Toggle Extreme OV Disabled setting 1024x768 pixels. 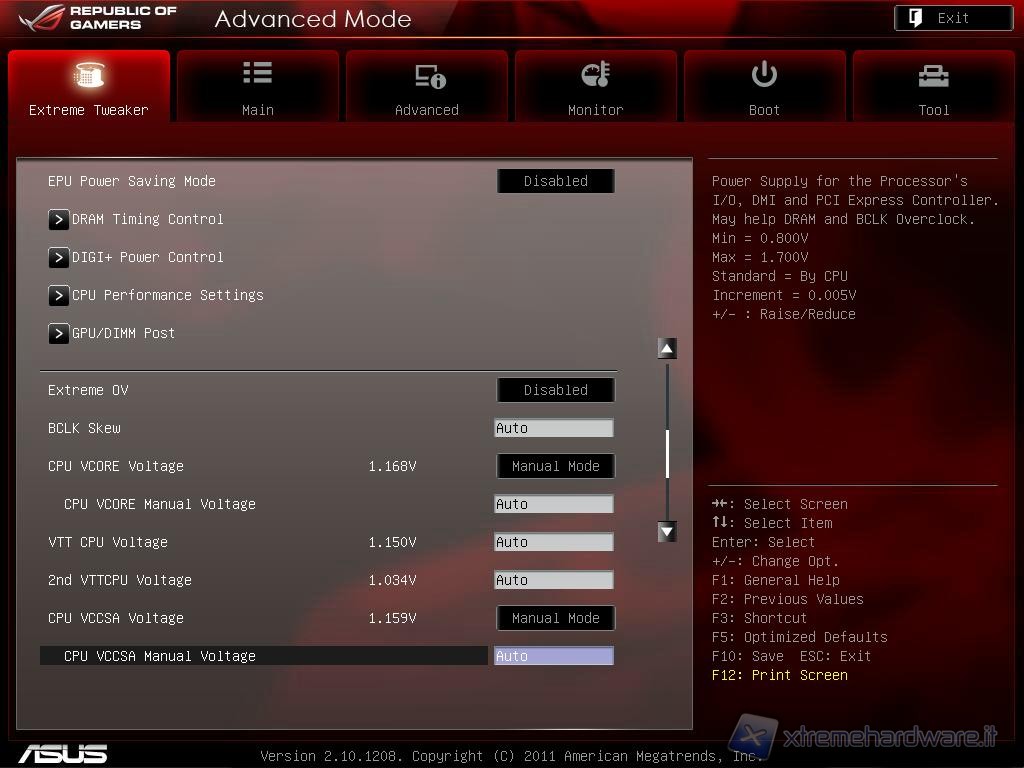[x=555, y=390]
